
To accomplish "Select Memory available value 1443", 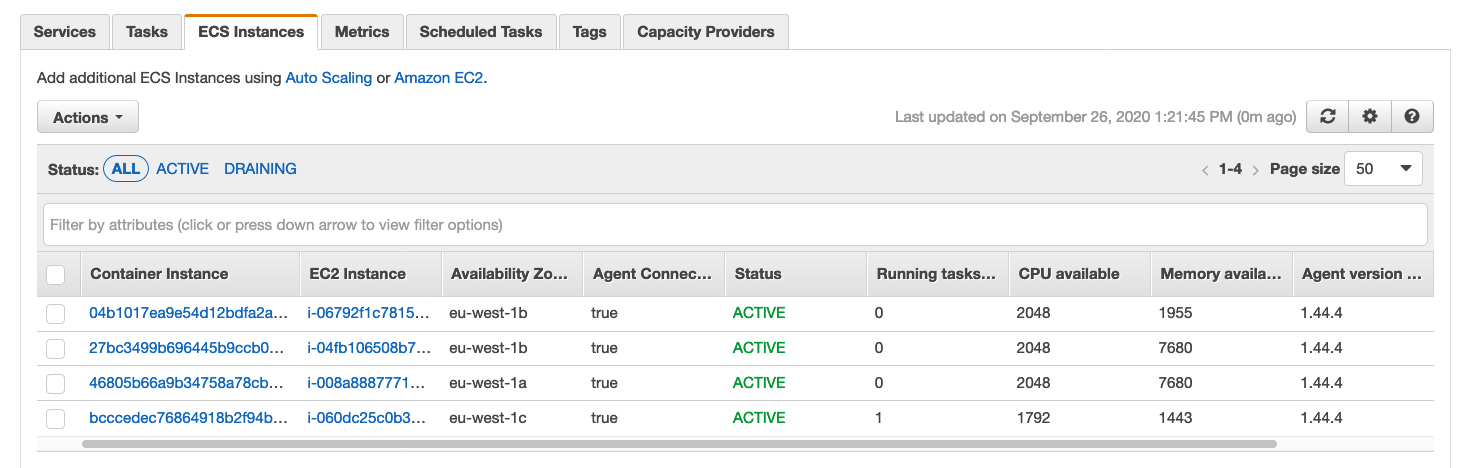I will [x=1176, y=418].
